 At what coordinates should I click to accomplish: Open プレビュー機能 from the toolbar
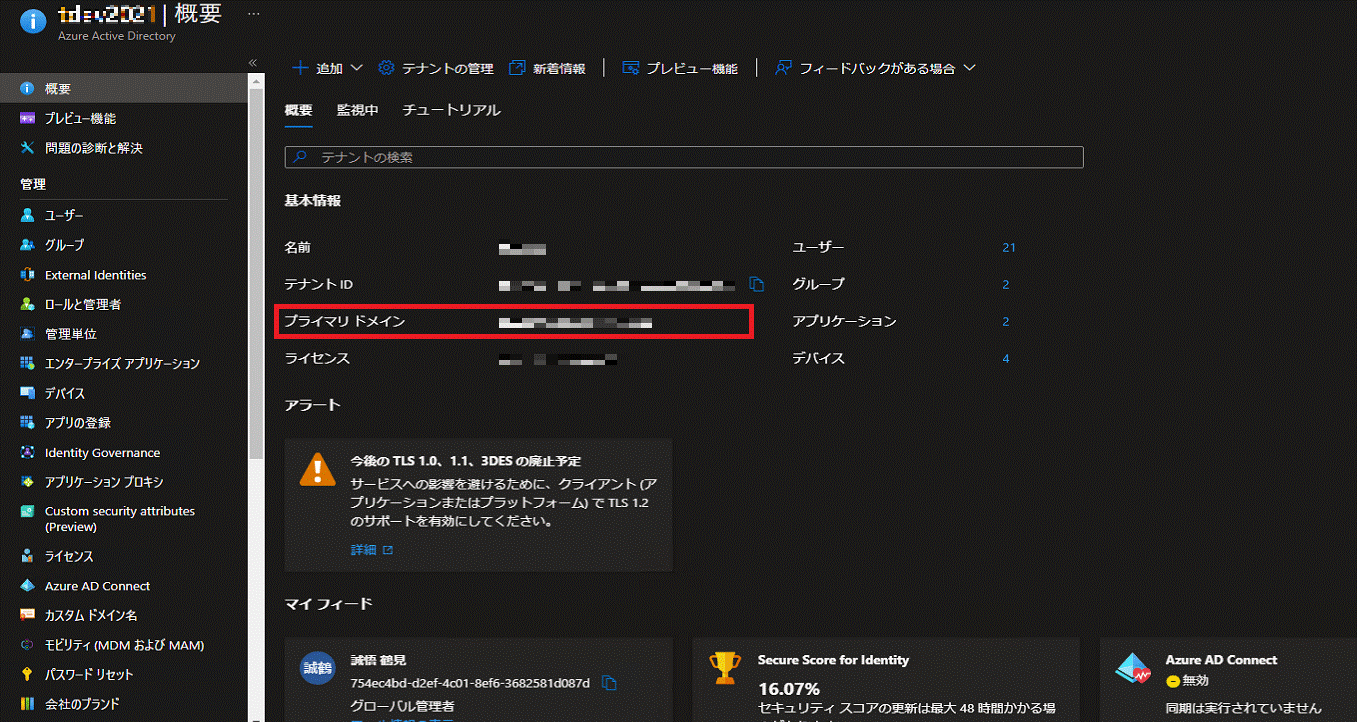(680, 68)
